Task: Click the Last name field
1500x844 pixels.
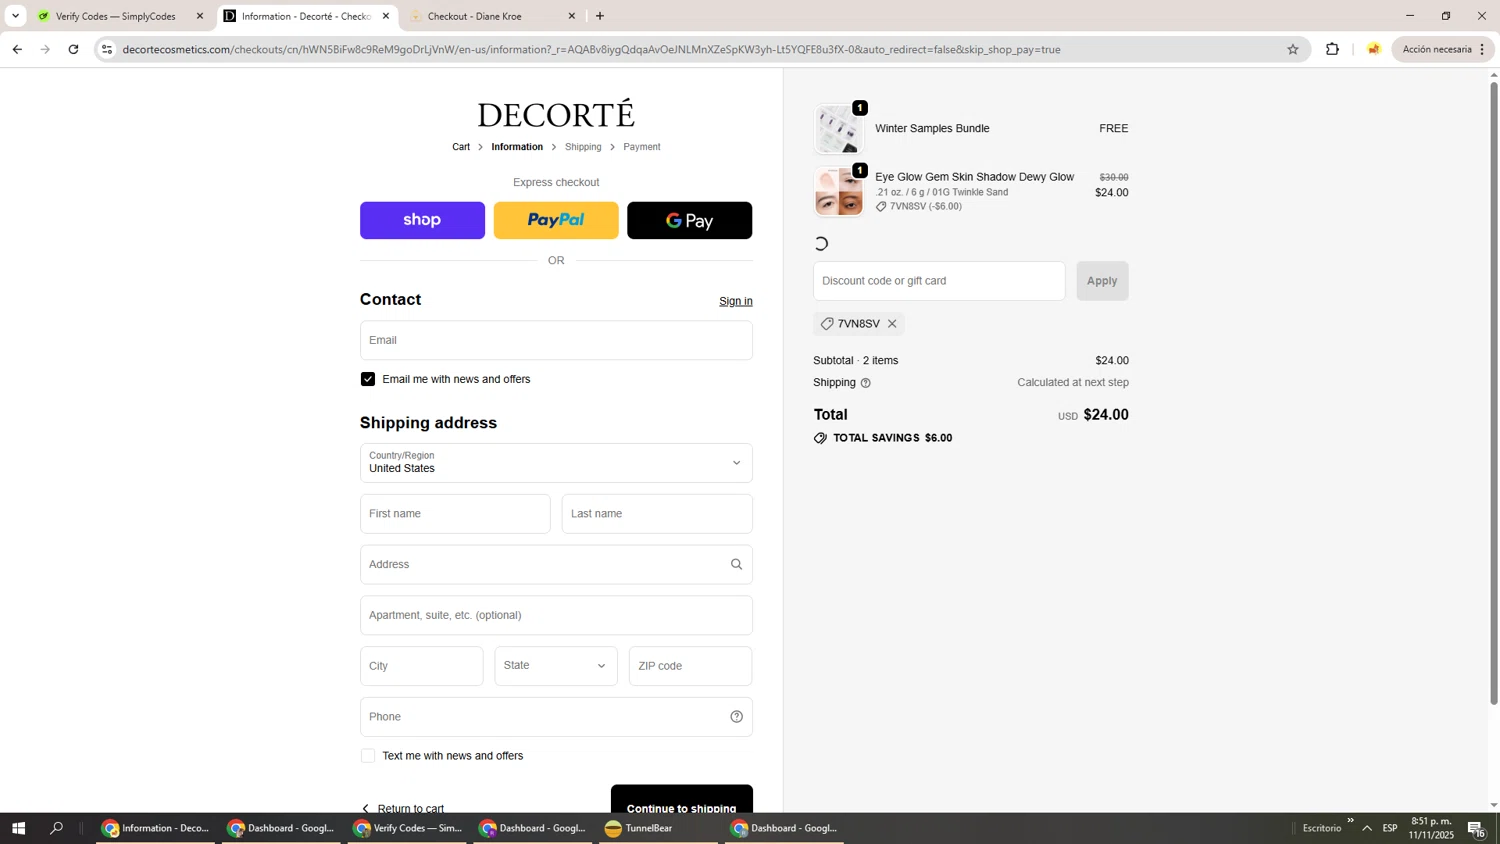Action: point(657,514)
